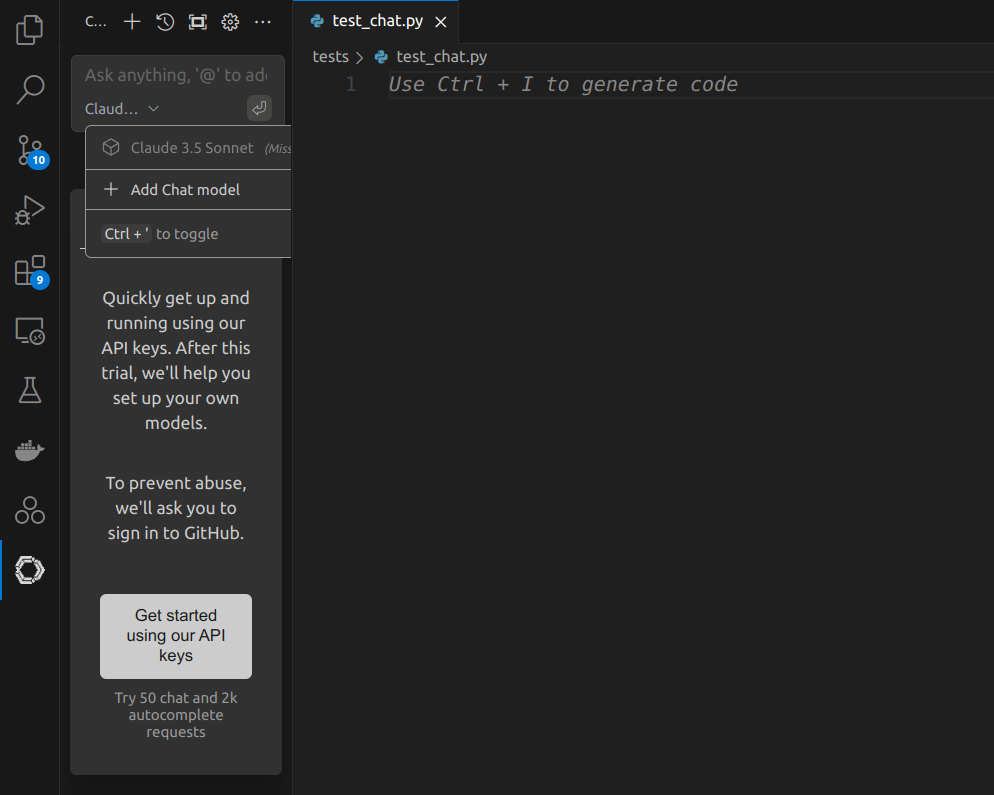Open Continue settings gear icon
The width and height of the screenshot is (994, 795).
click(x=230, y=22)
